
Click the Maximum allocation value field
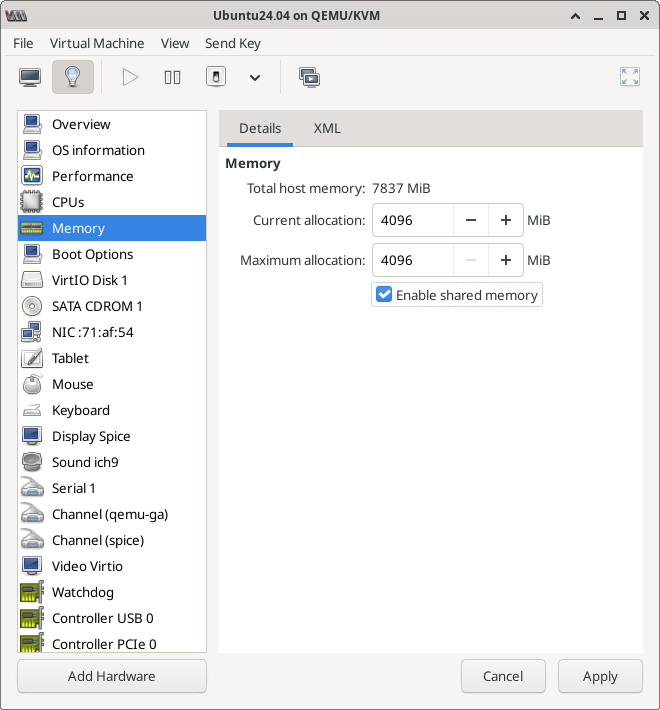413,260
